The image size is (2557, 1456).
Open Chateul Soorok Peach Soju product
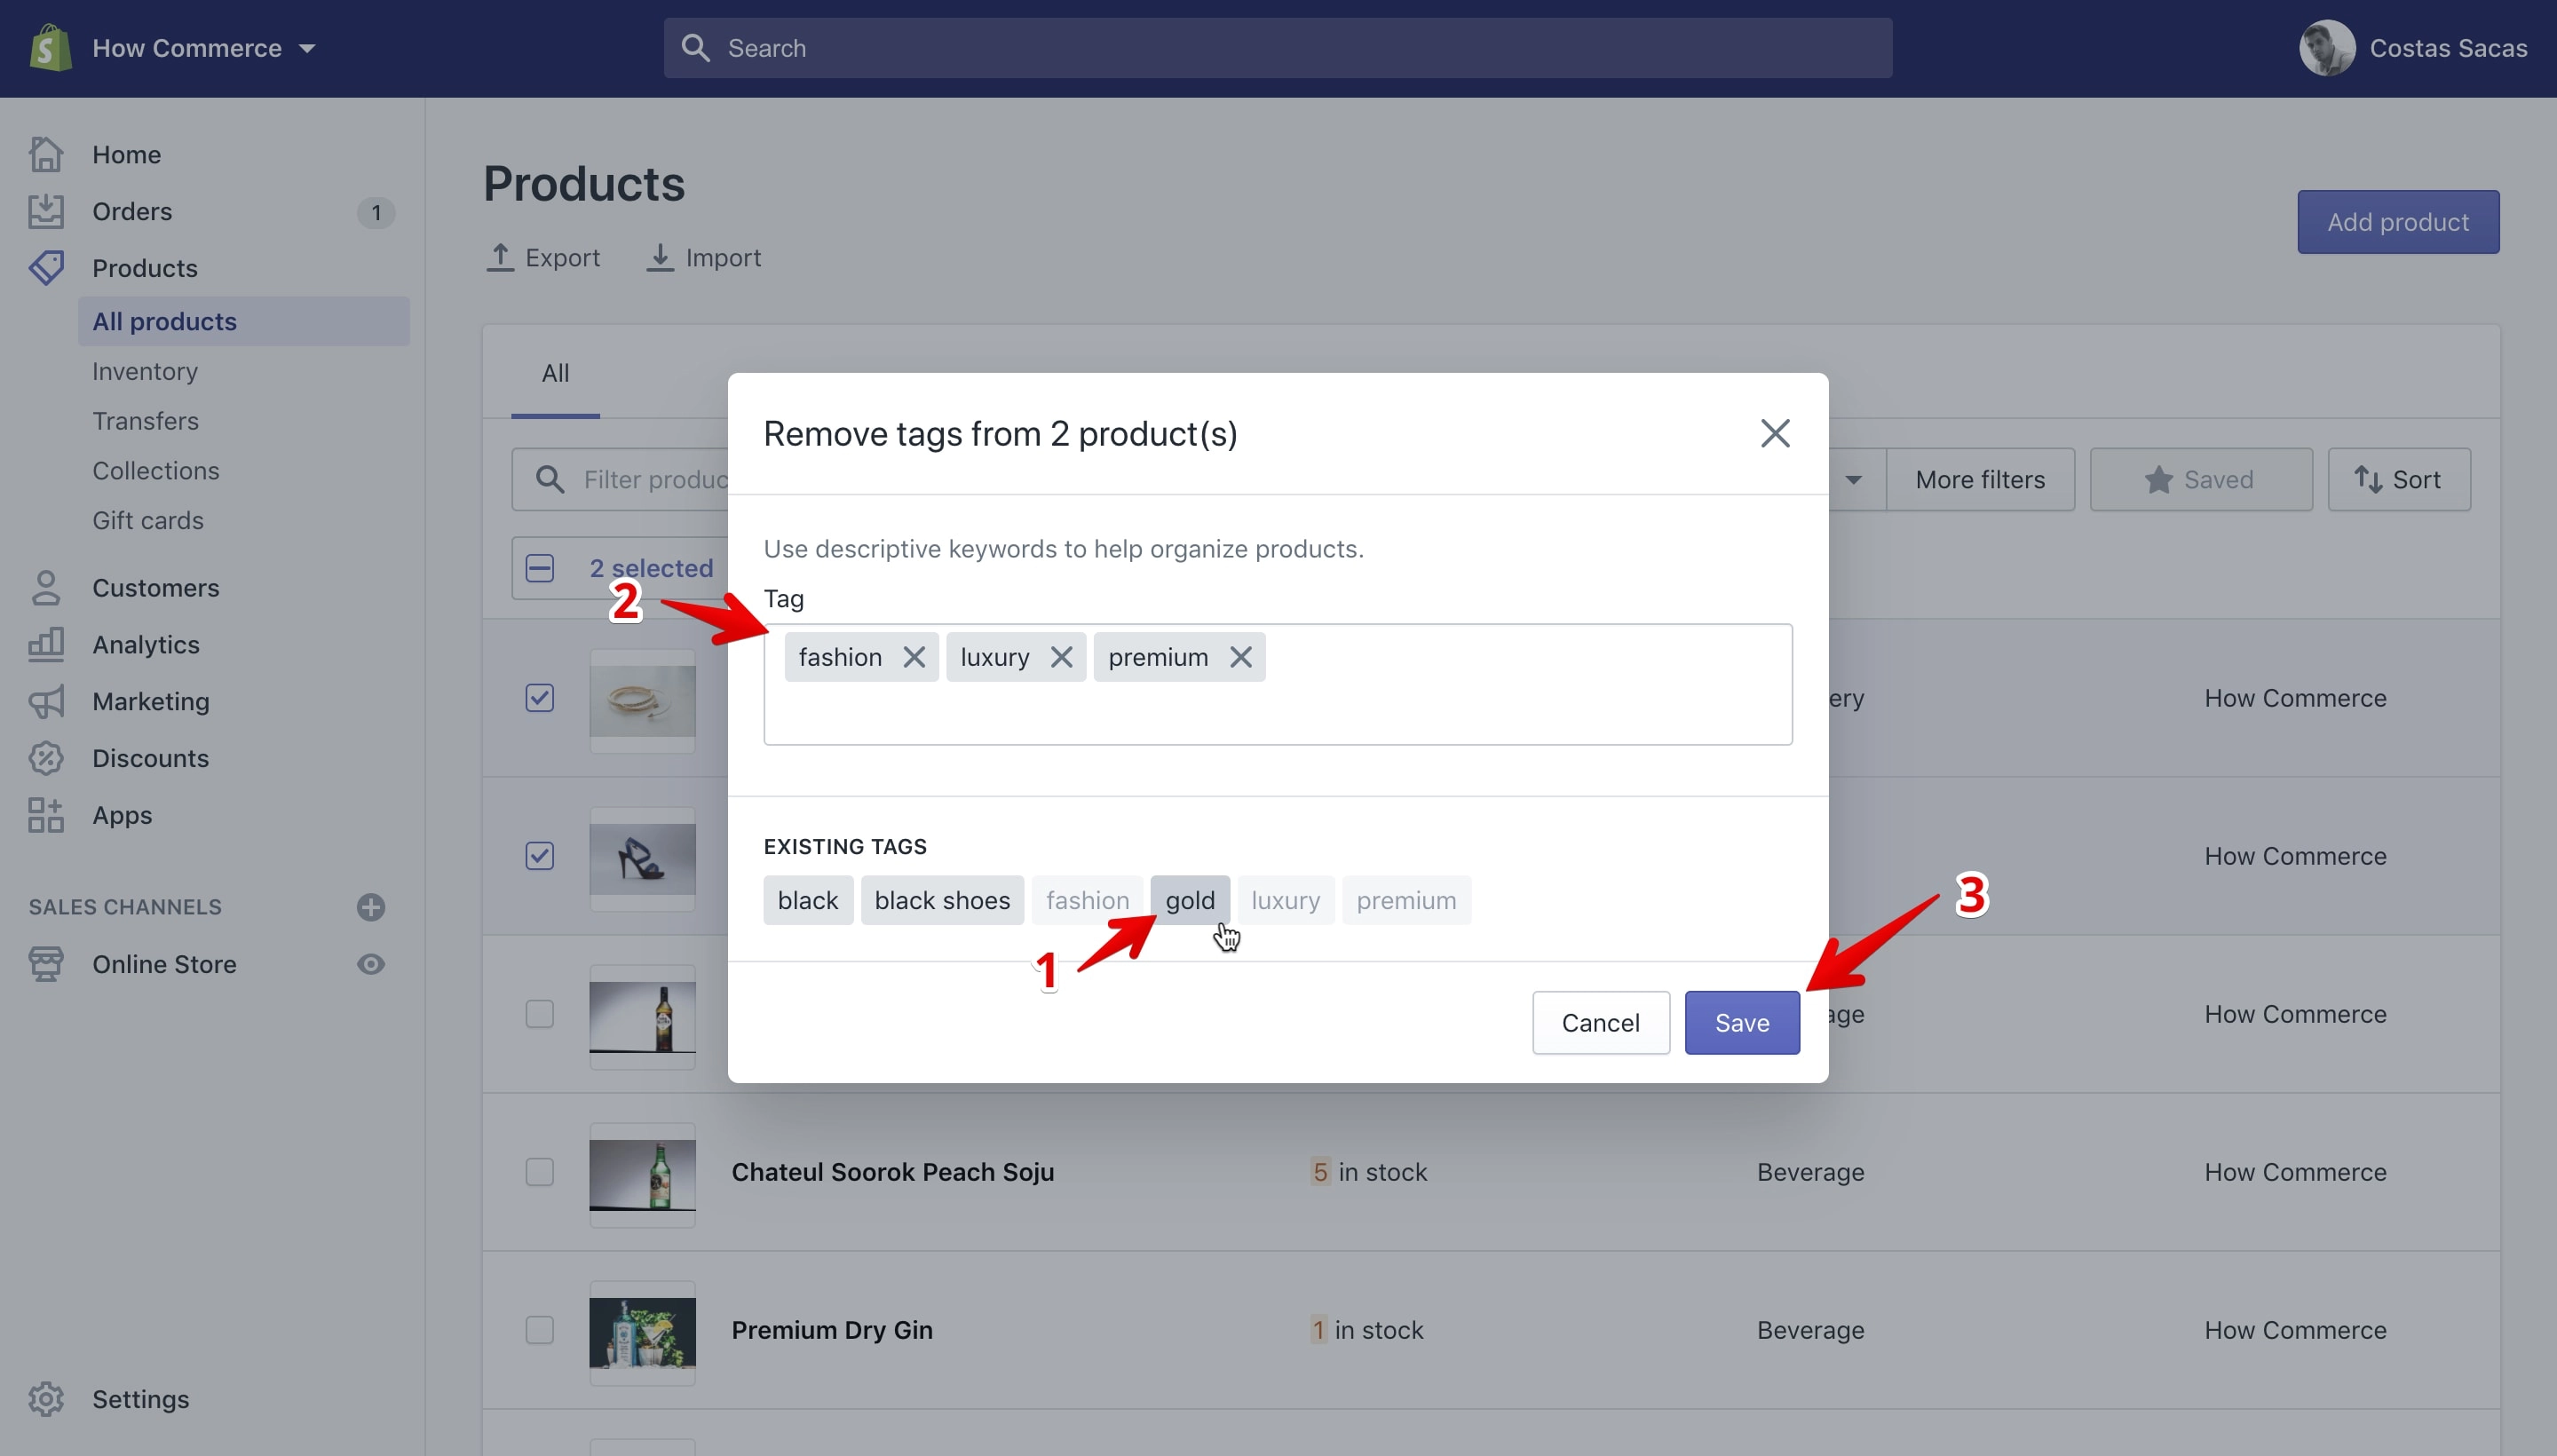point(892,1172)
